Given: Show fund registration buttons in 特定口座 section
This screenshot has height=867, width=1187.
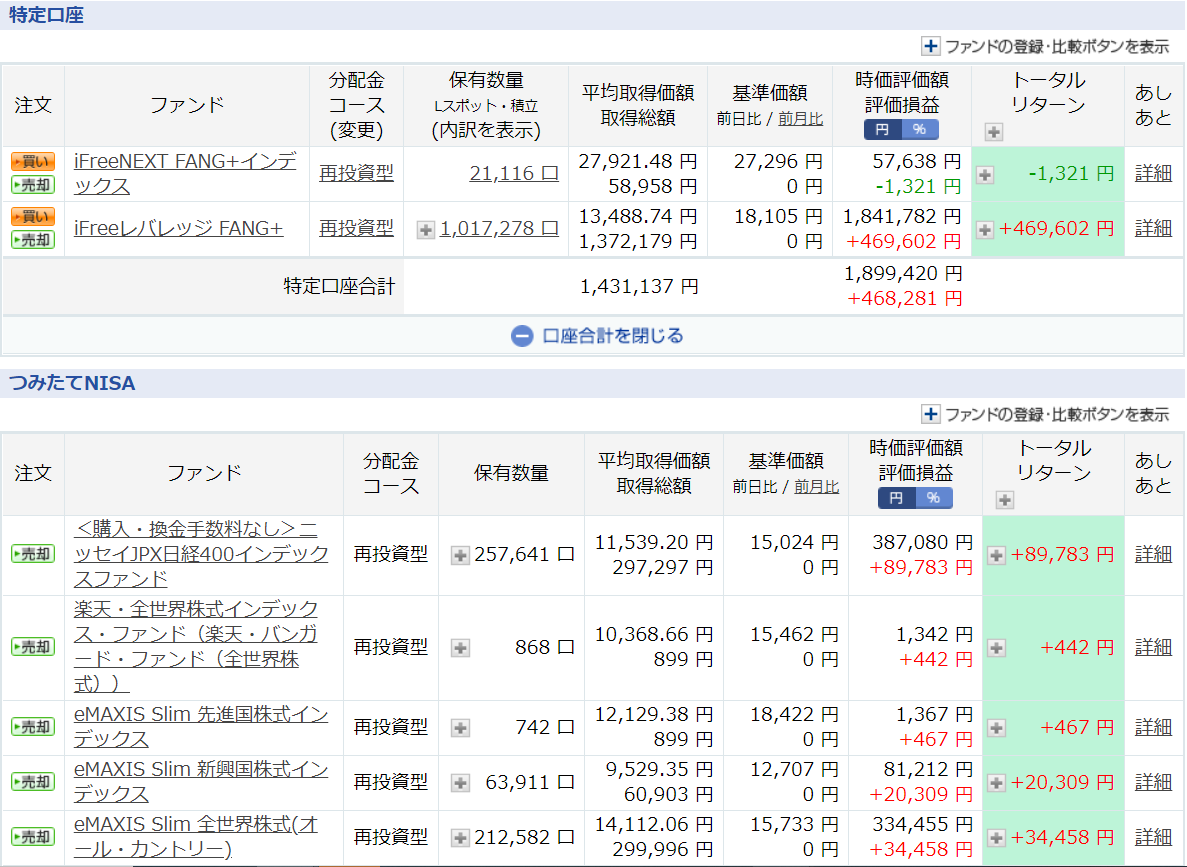Looking at the screenshot, I should [1045, 46].
